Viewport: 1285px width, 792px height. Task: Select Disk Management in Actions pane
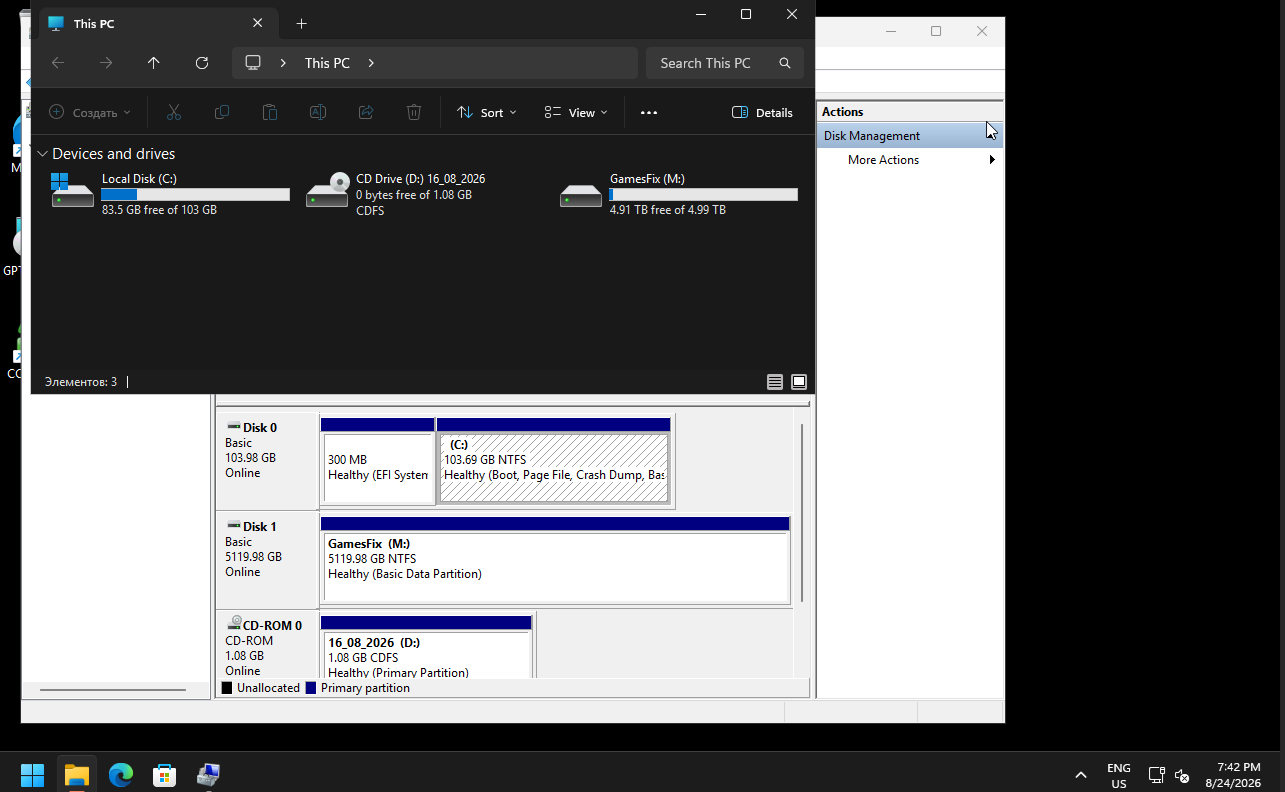click(x=910, y=136)
